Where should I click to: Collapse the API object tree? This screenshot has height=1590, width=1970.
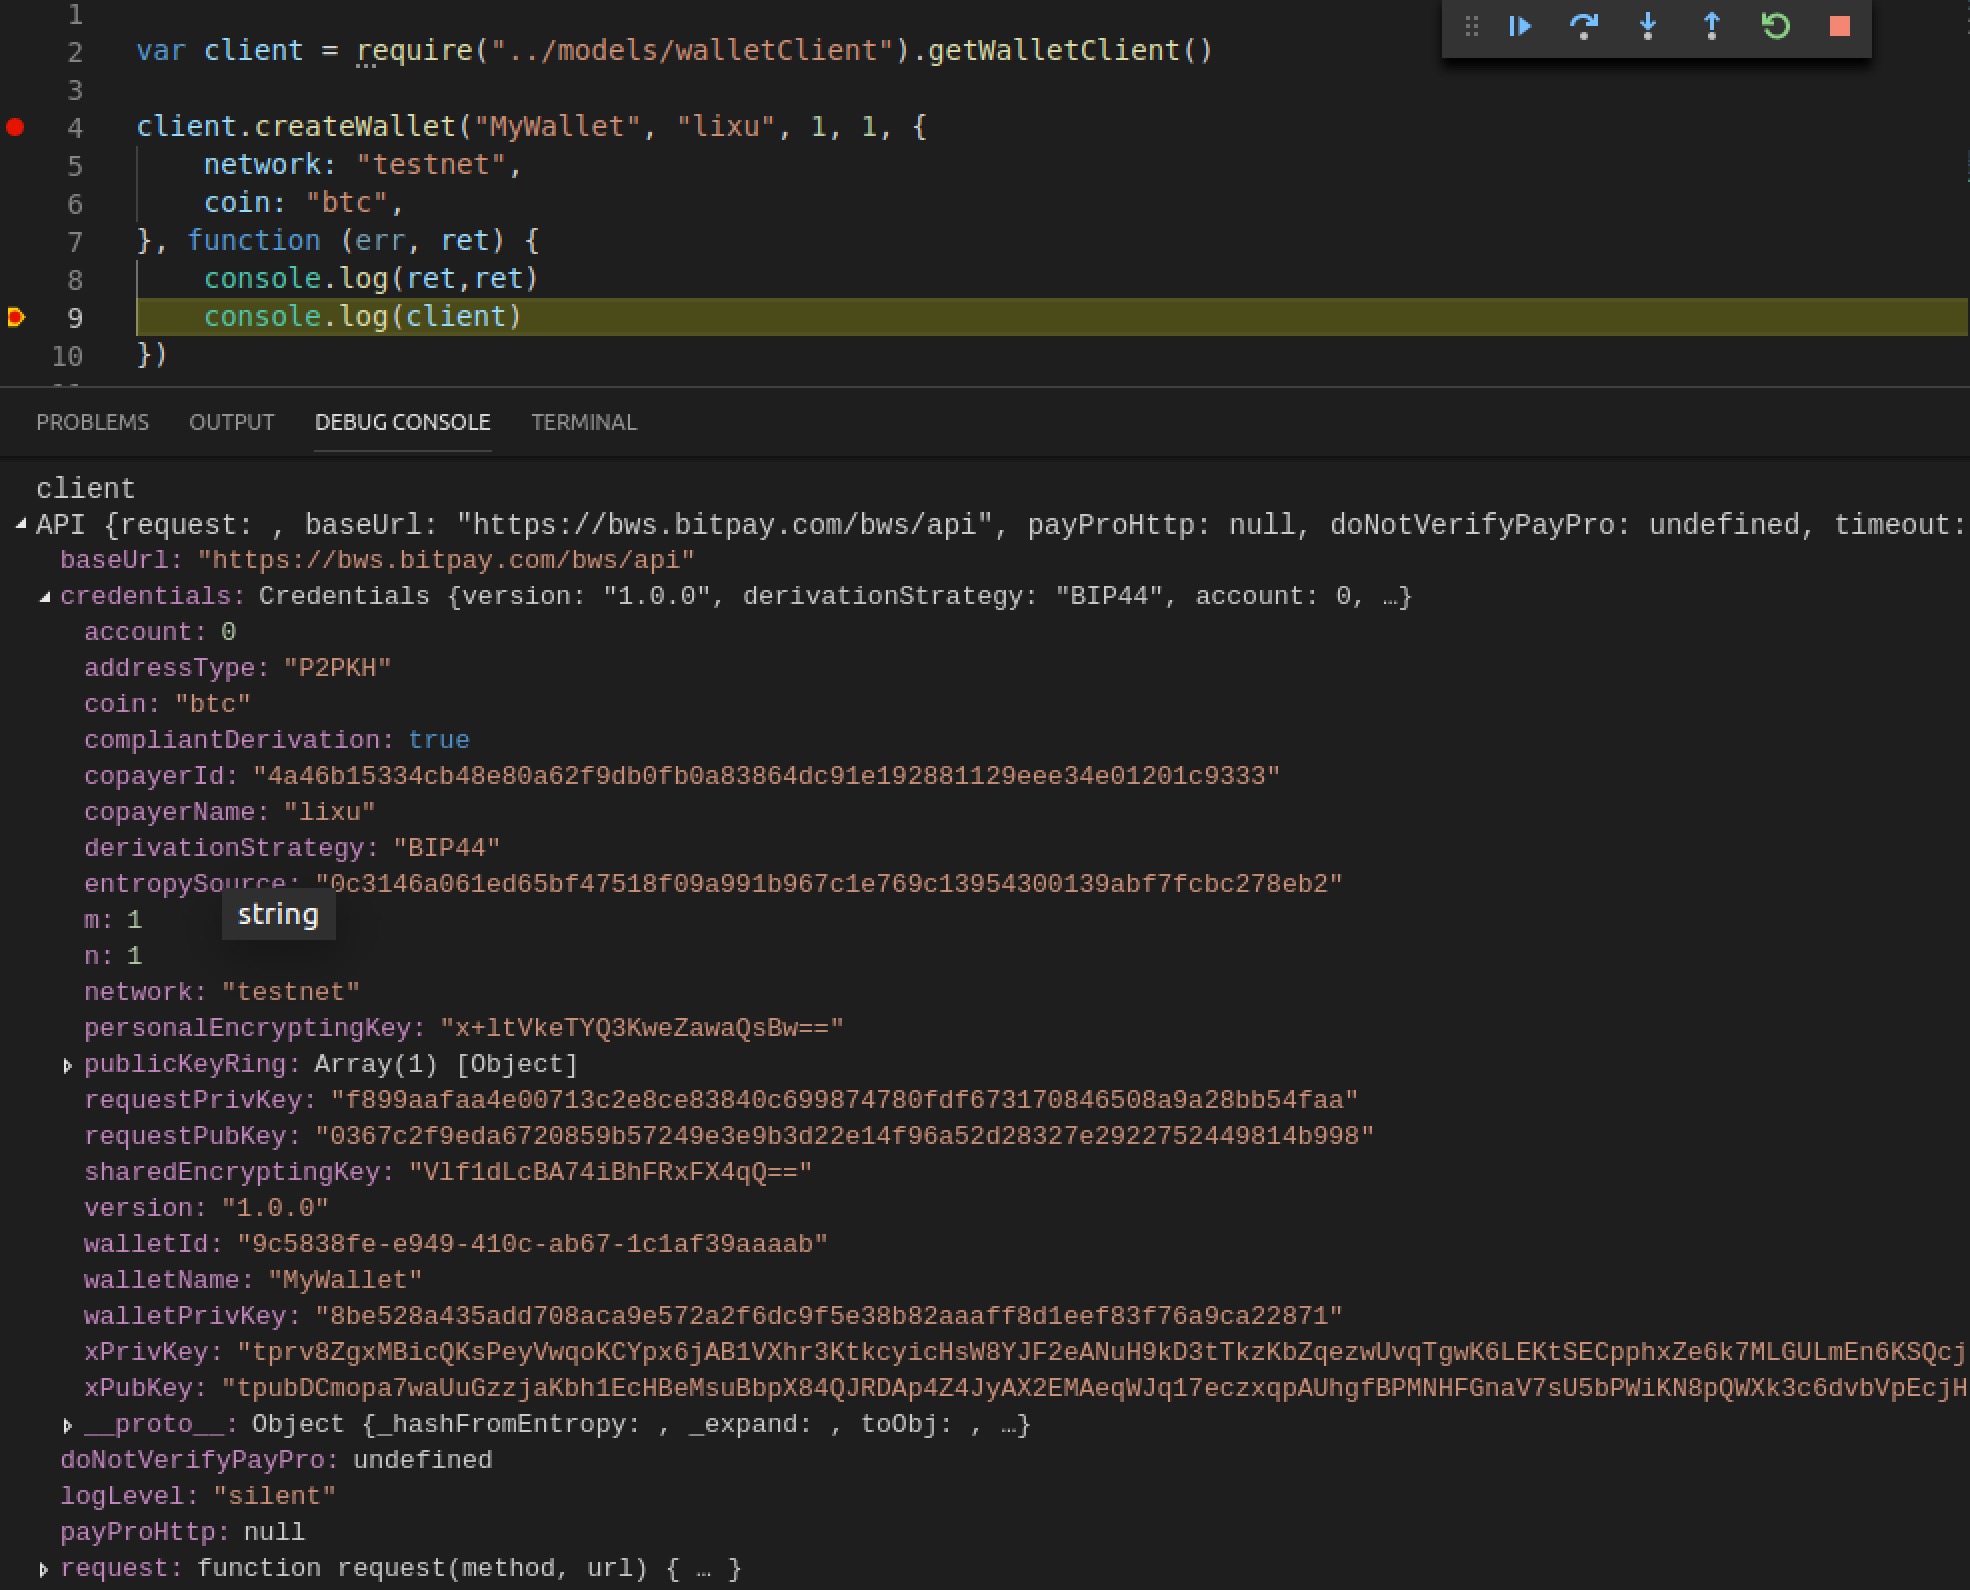coord(21,524)
